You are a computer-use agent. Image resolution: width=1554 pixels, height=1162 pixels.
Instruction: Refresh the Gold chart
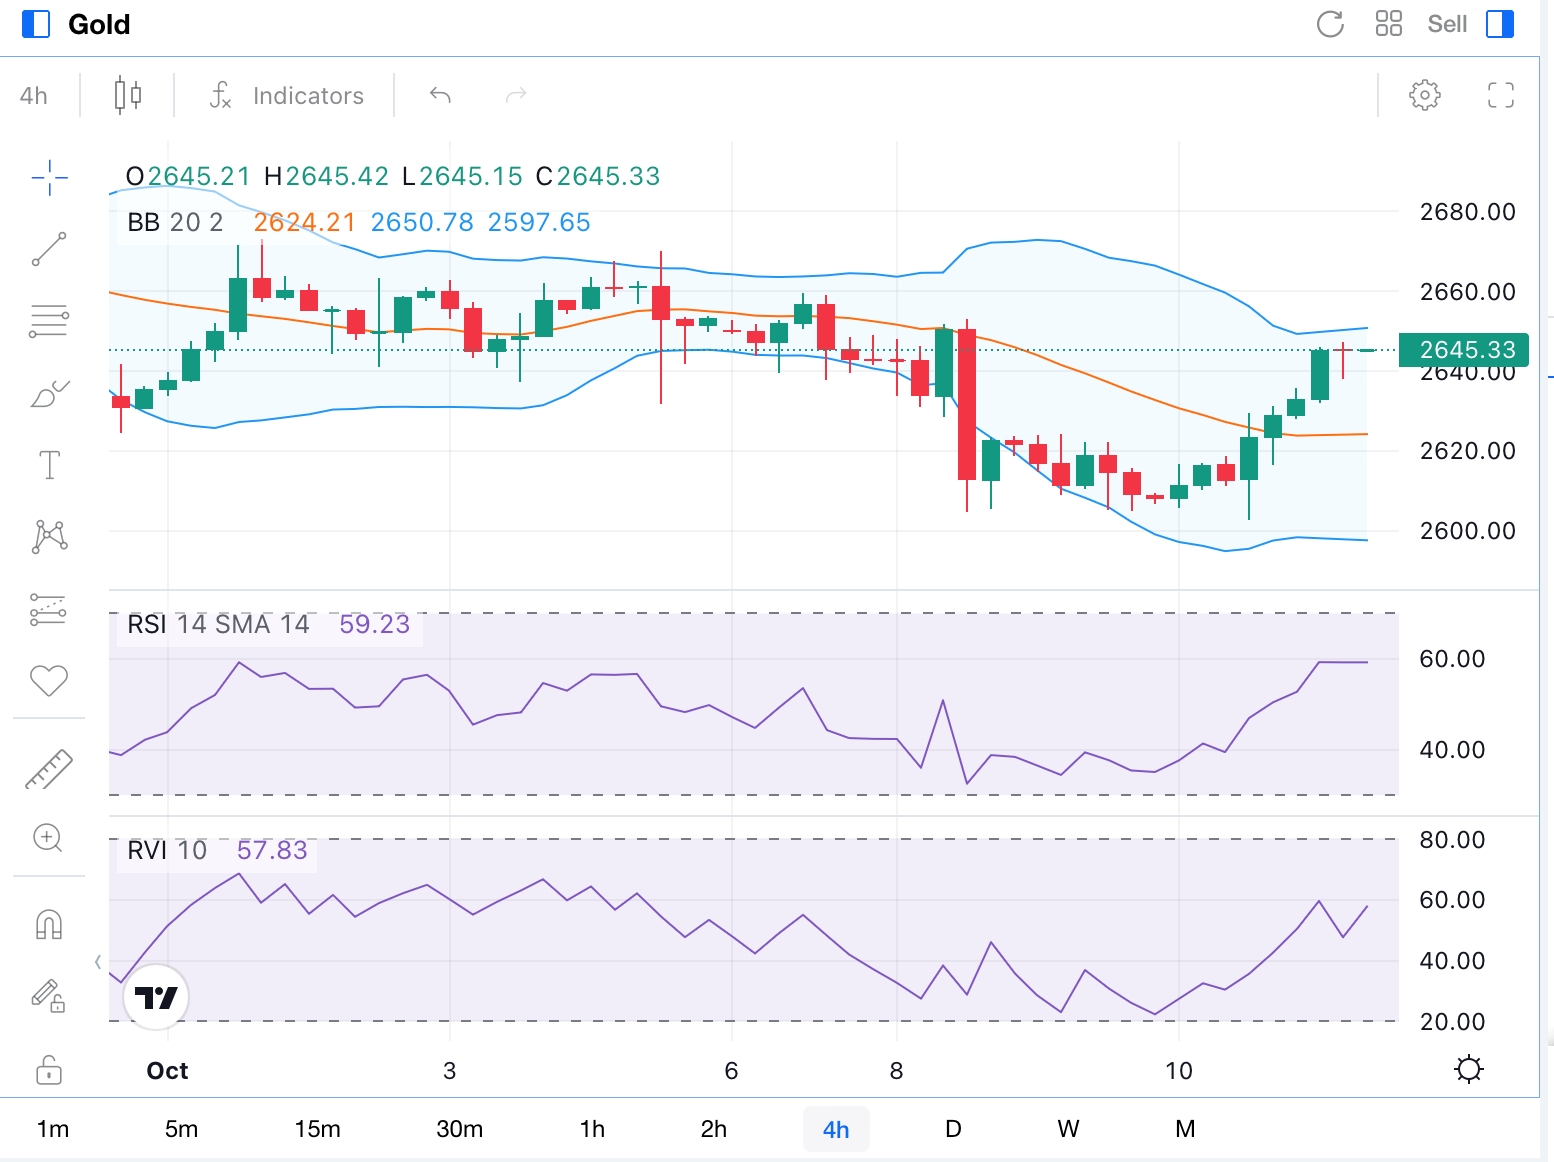point(1330,24)
